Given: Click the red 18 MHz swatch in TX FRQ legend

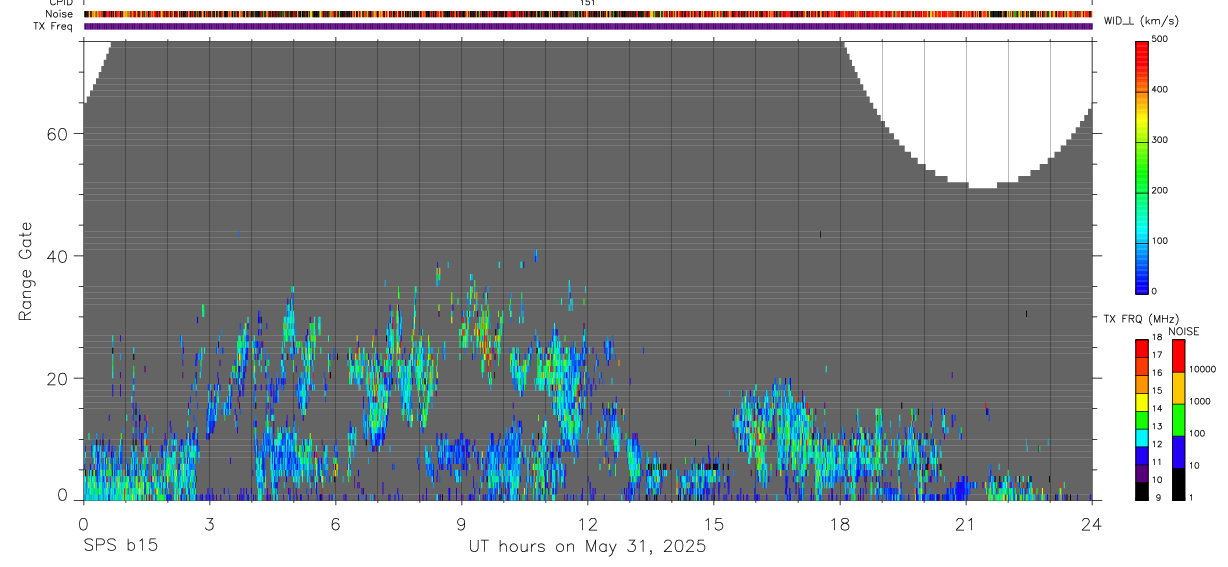Looking at the screenshot, I should [x=1142, y=347].
